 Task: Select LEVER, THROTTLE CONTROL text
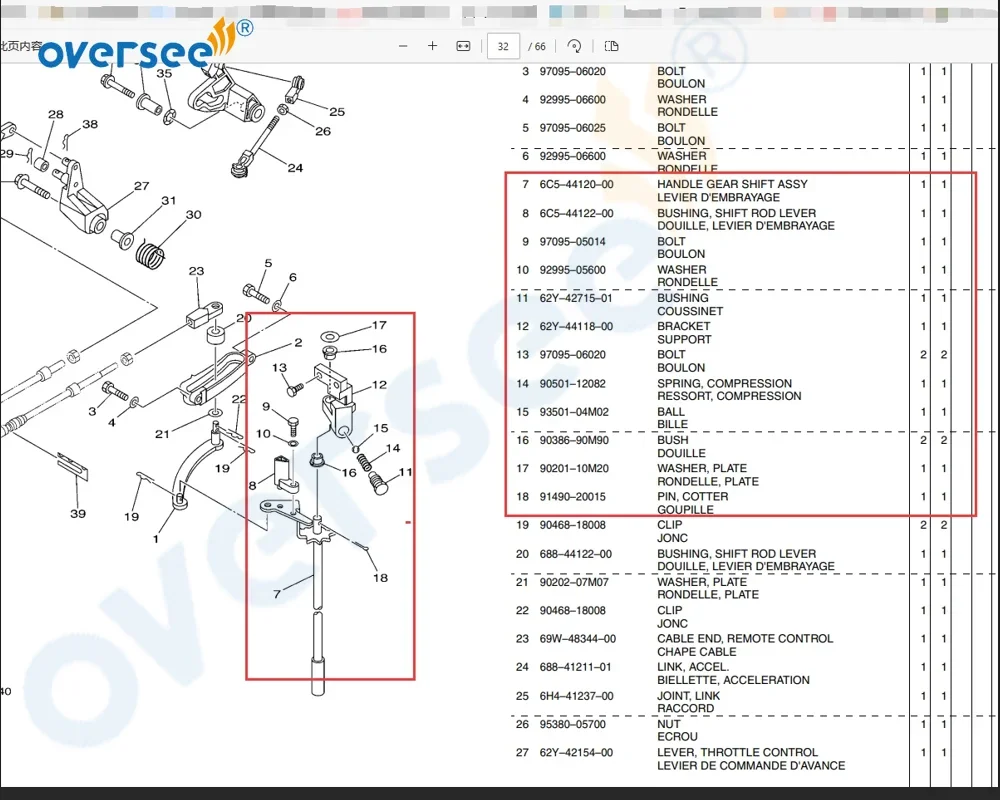tap(737, 753)
